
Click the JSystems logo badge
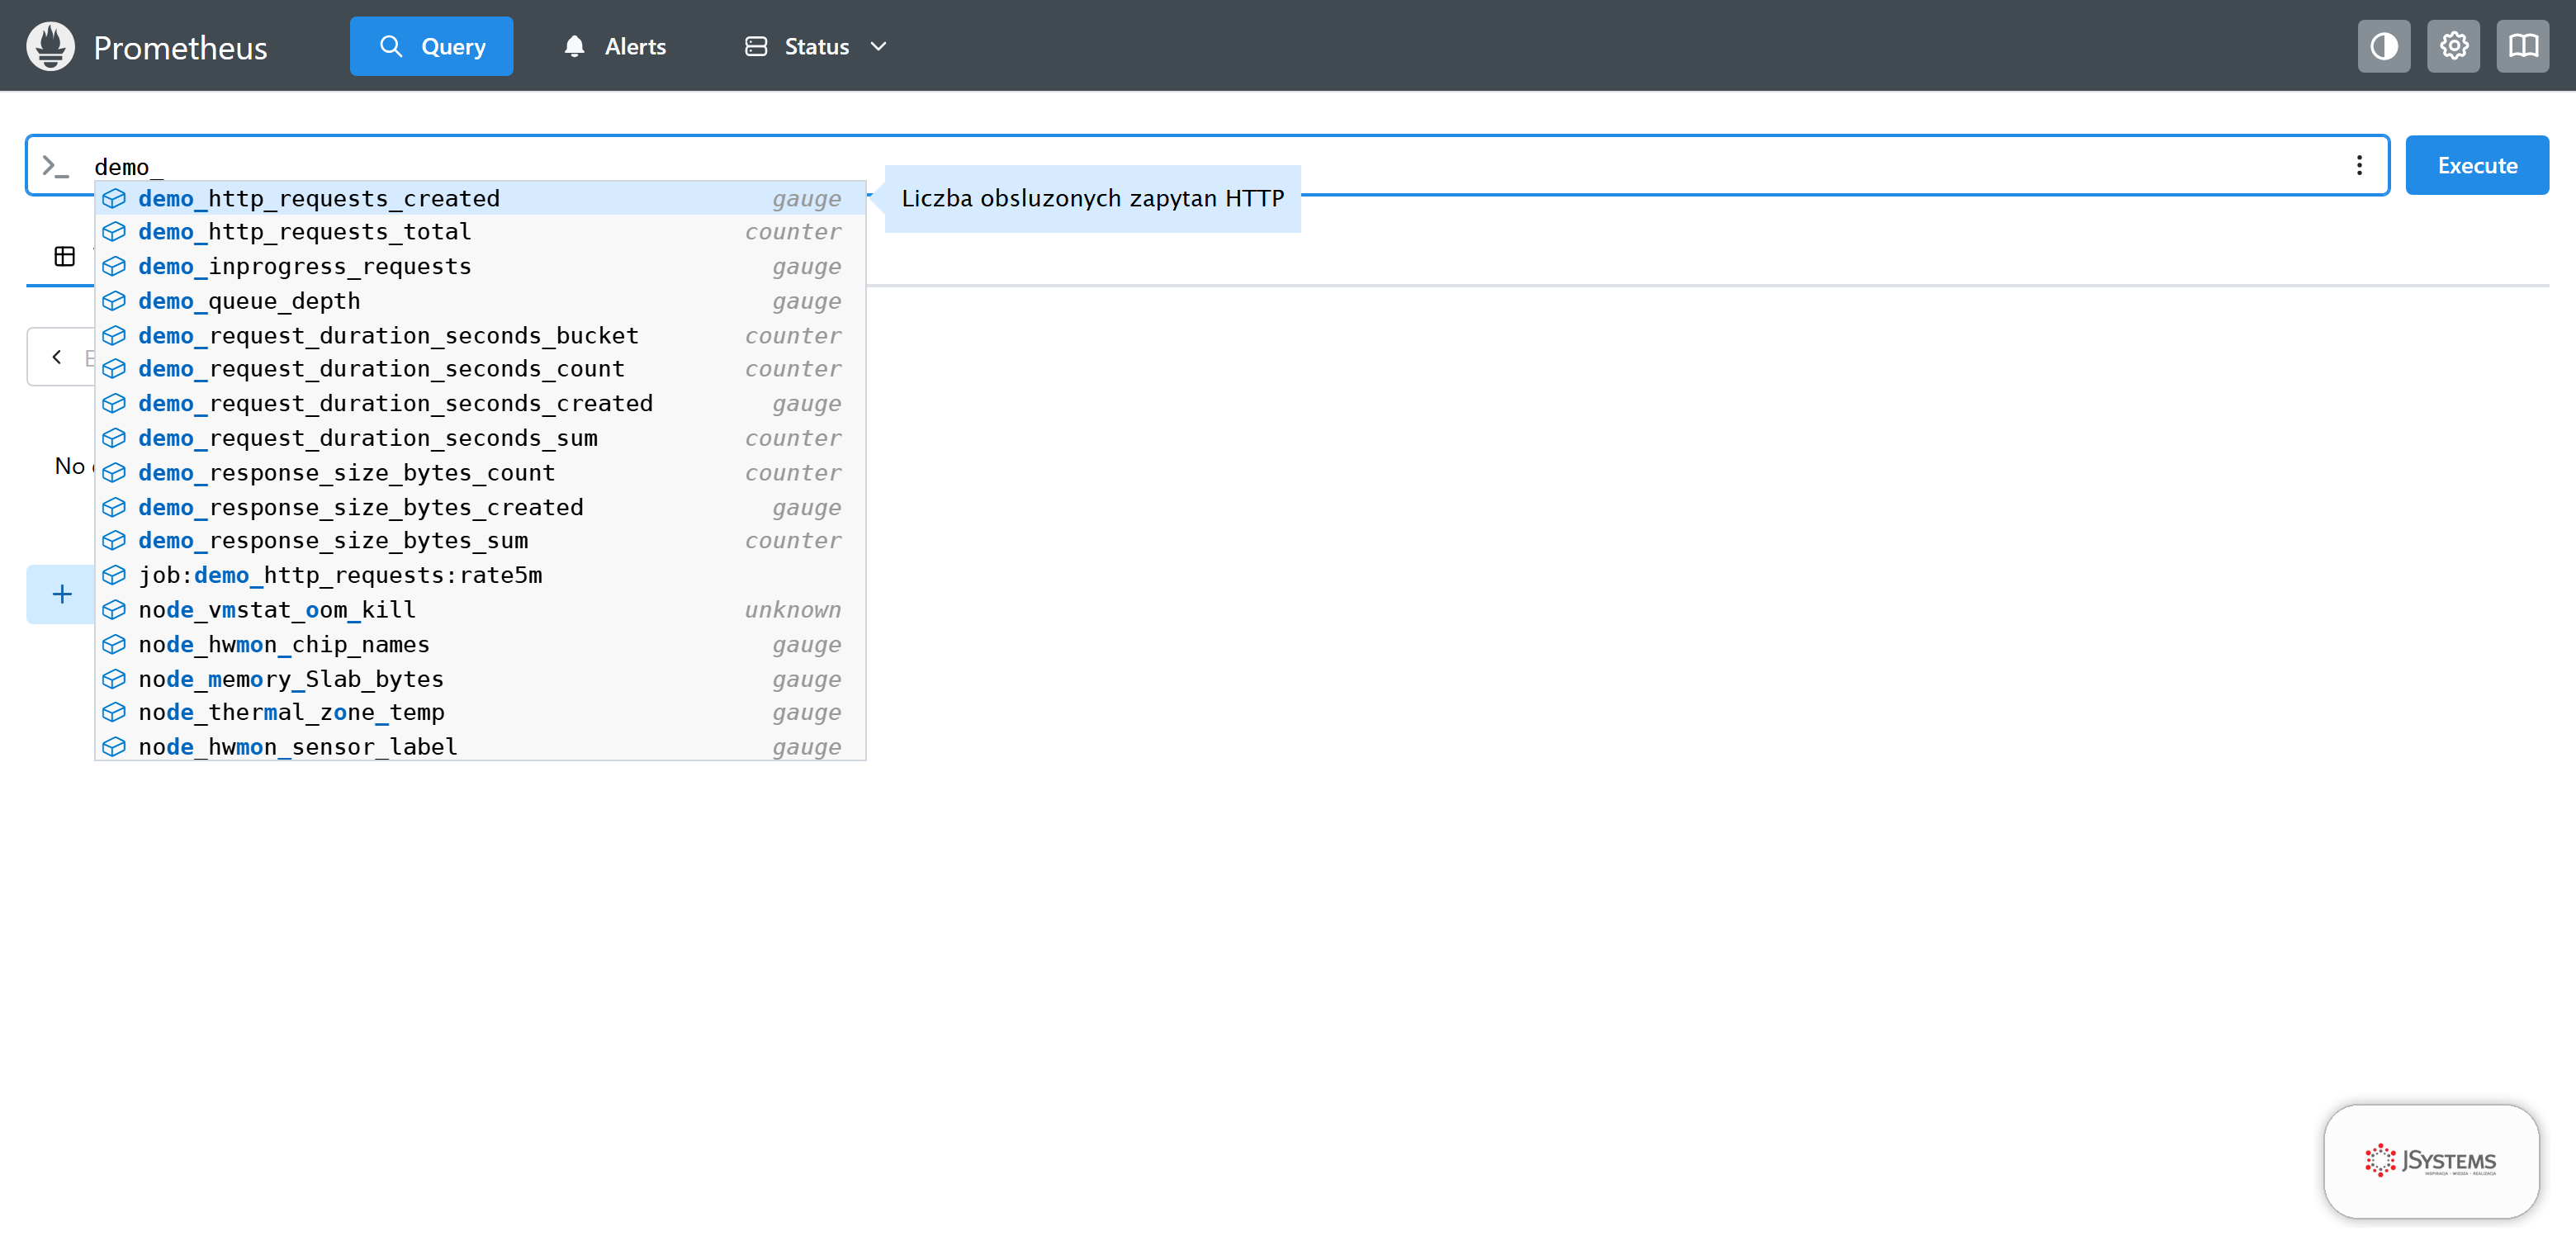[x=2431, y=1161]
